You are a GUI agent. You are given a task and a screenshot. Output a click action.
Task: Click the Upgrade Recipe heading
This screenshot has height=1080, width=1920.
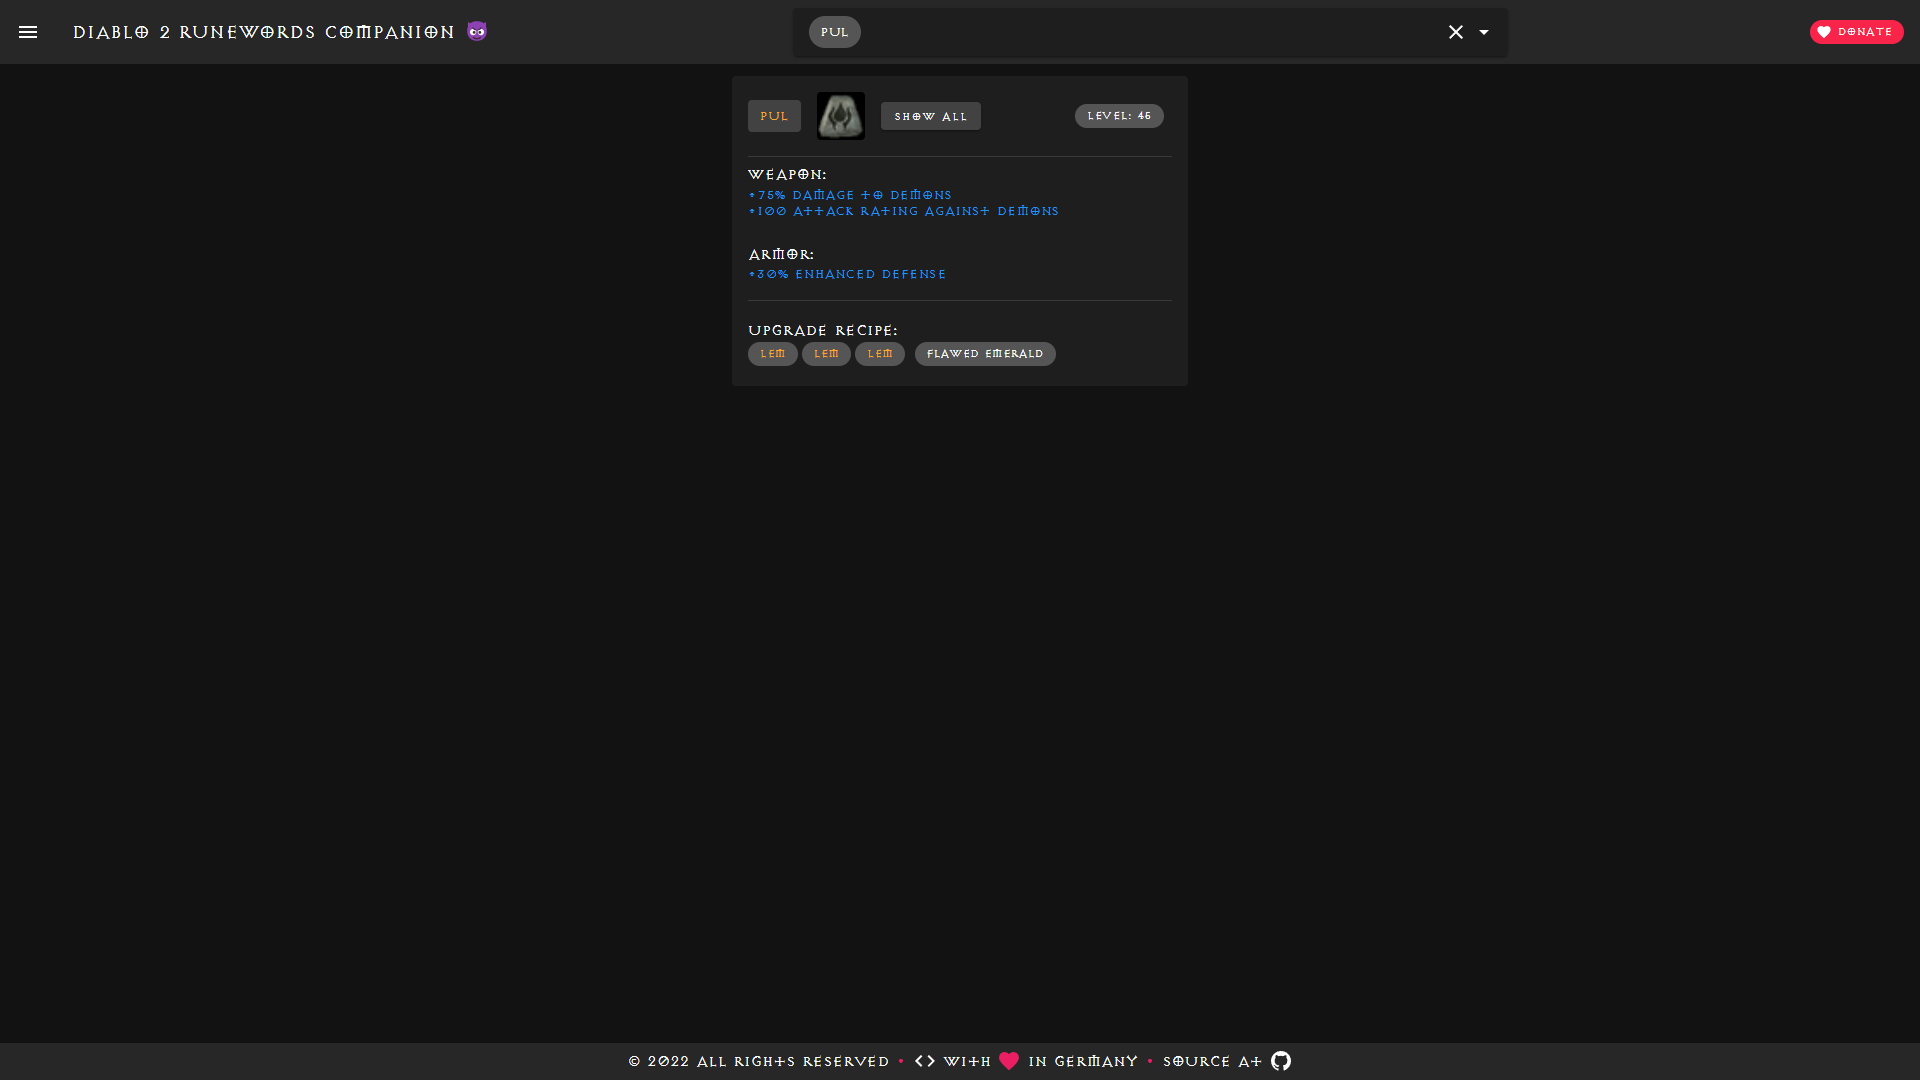coord(823,330)
